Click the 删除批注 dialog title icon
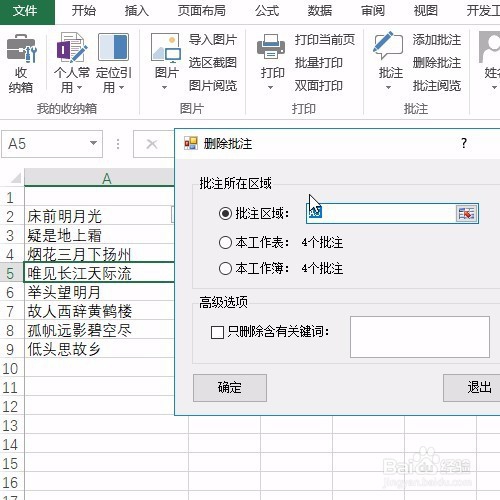The width and height of the screenshot is (500, 500). (x=191, y=143)
